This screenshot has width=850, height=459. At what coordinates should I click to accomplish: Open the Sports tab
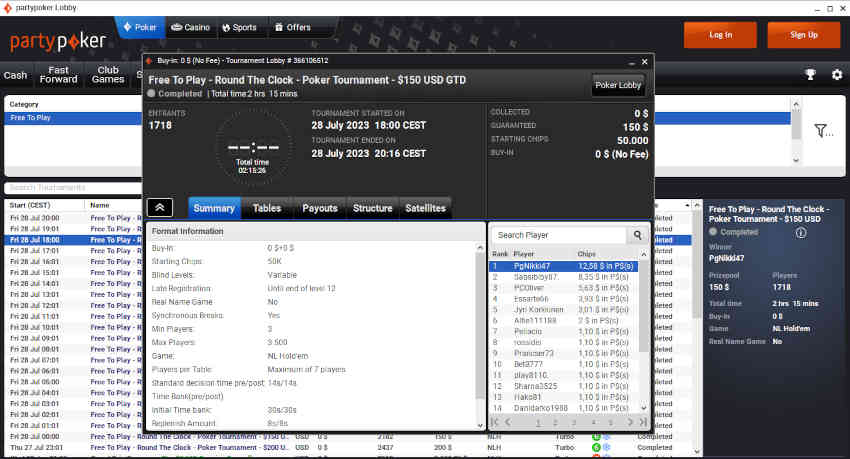click(239, 27)
